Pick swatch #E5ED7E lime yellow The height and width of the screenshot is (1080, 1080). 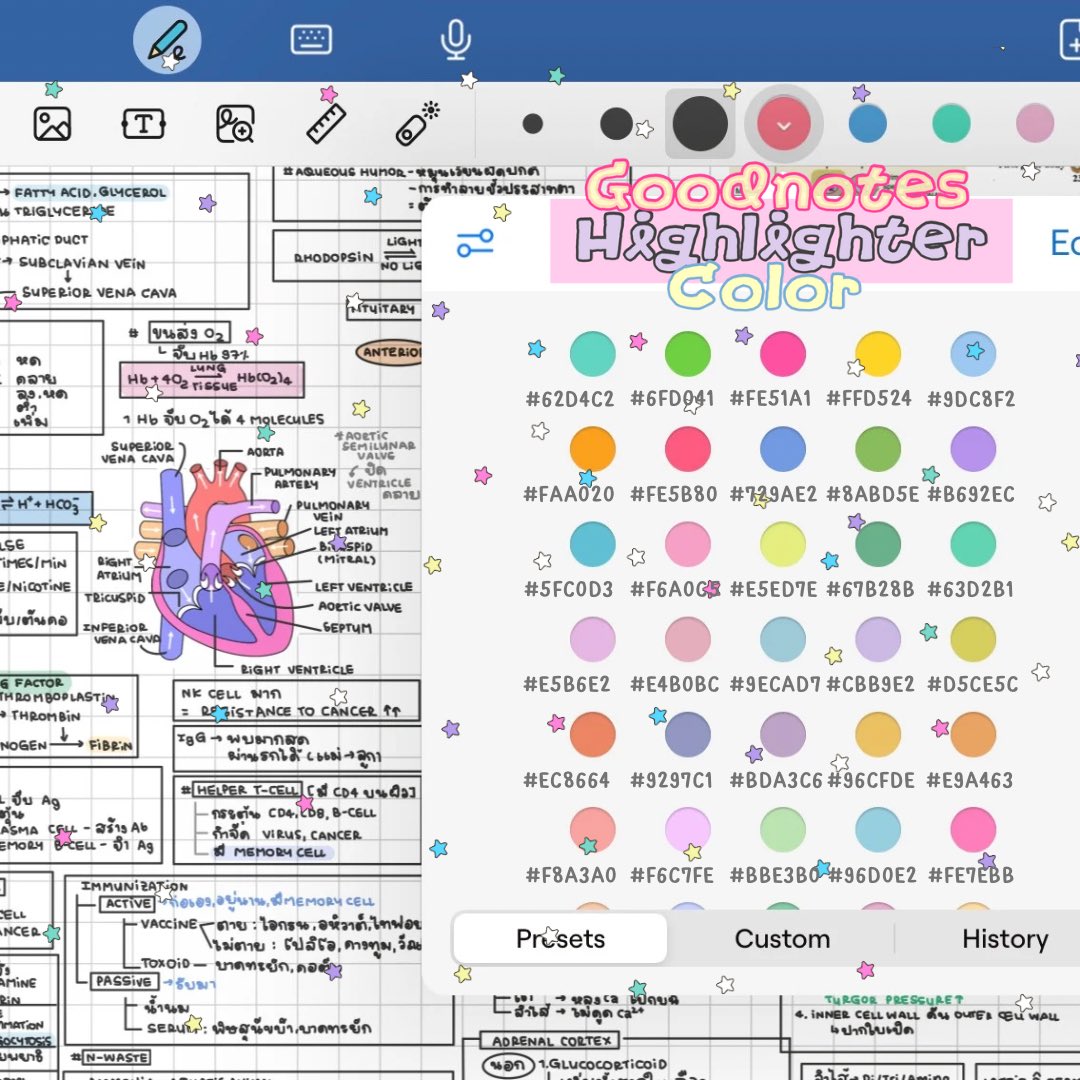(x=782, y=544)
